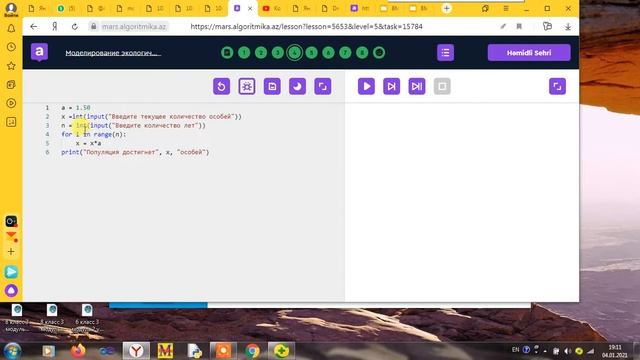
Task: Open the browser hamburger menu
Action: 506,8
